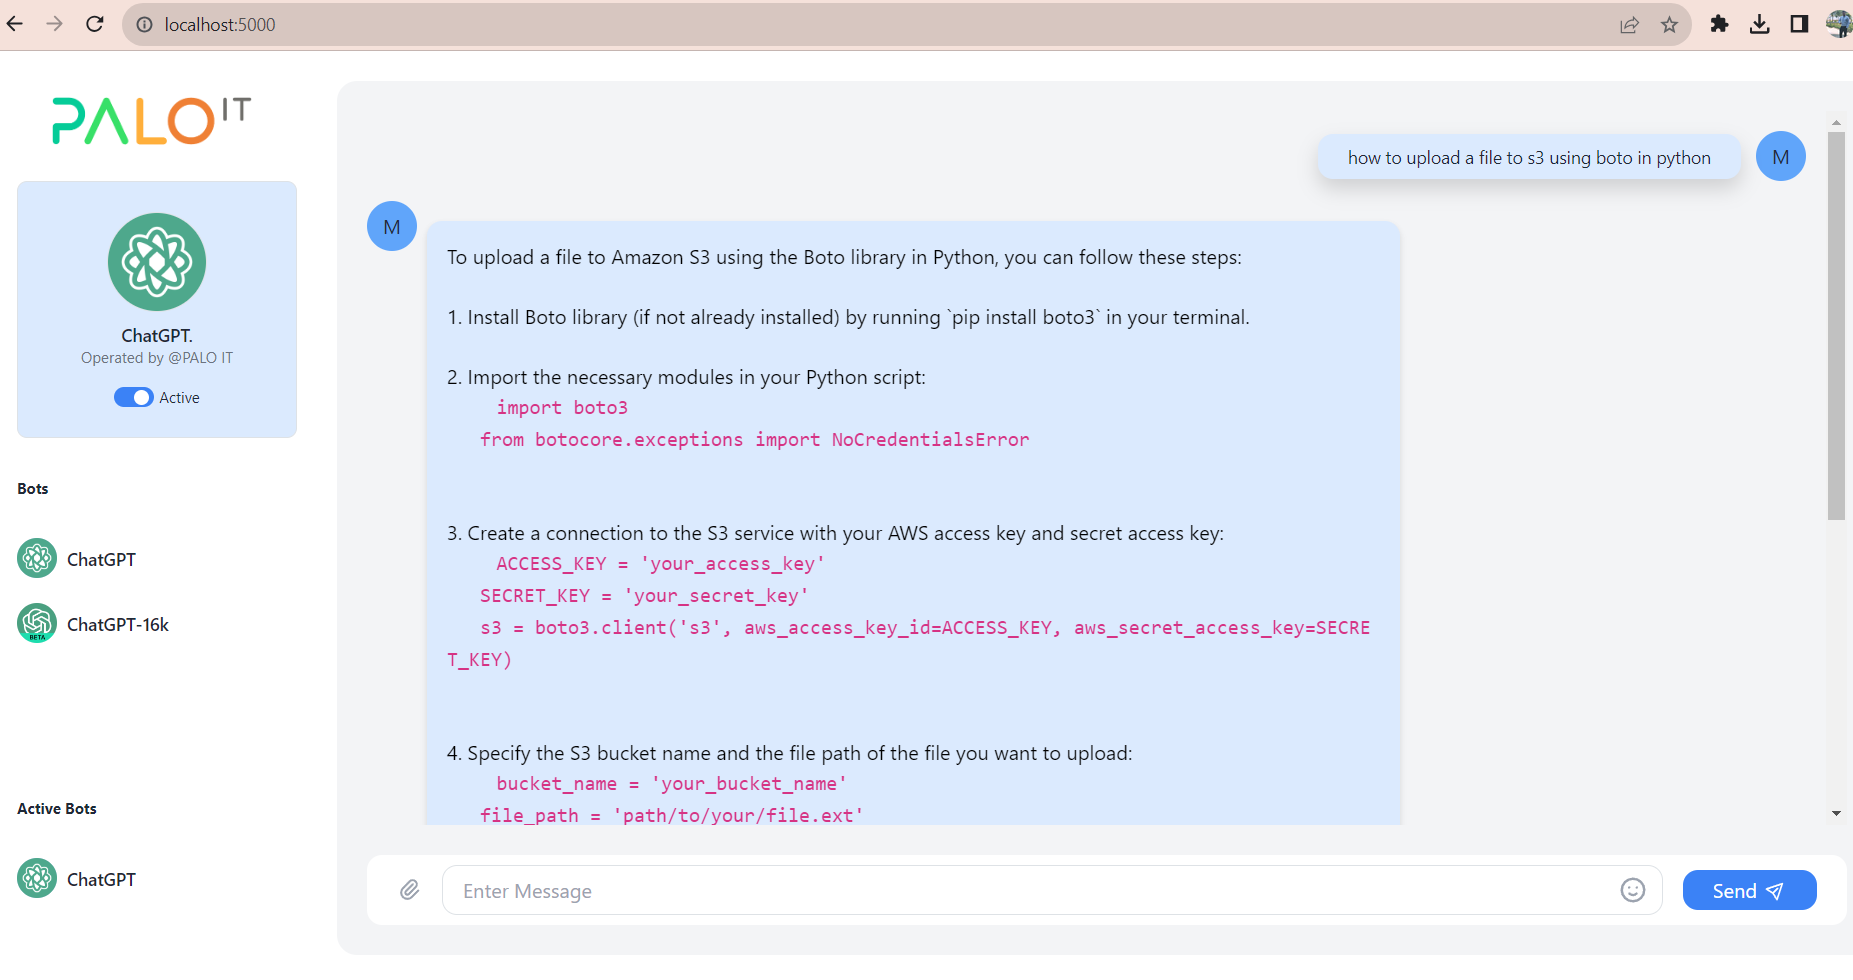Click the 'To upload a file to Amazon S3' intro line
Viewport: 1853px width, 980px height.
pyautogui.click(x=844, y=258)
